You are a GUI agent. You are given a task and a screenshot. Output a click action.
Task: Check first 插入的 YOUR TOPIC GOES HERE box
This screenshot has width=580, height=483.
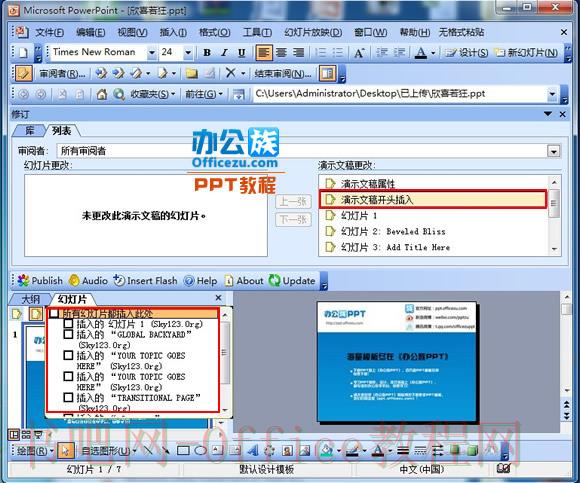click(x=68, y=355)
